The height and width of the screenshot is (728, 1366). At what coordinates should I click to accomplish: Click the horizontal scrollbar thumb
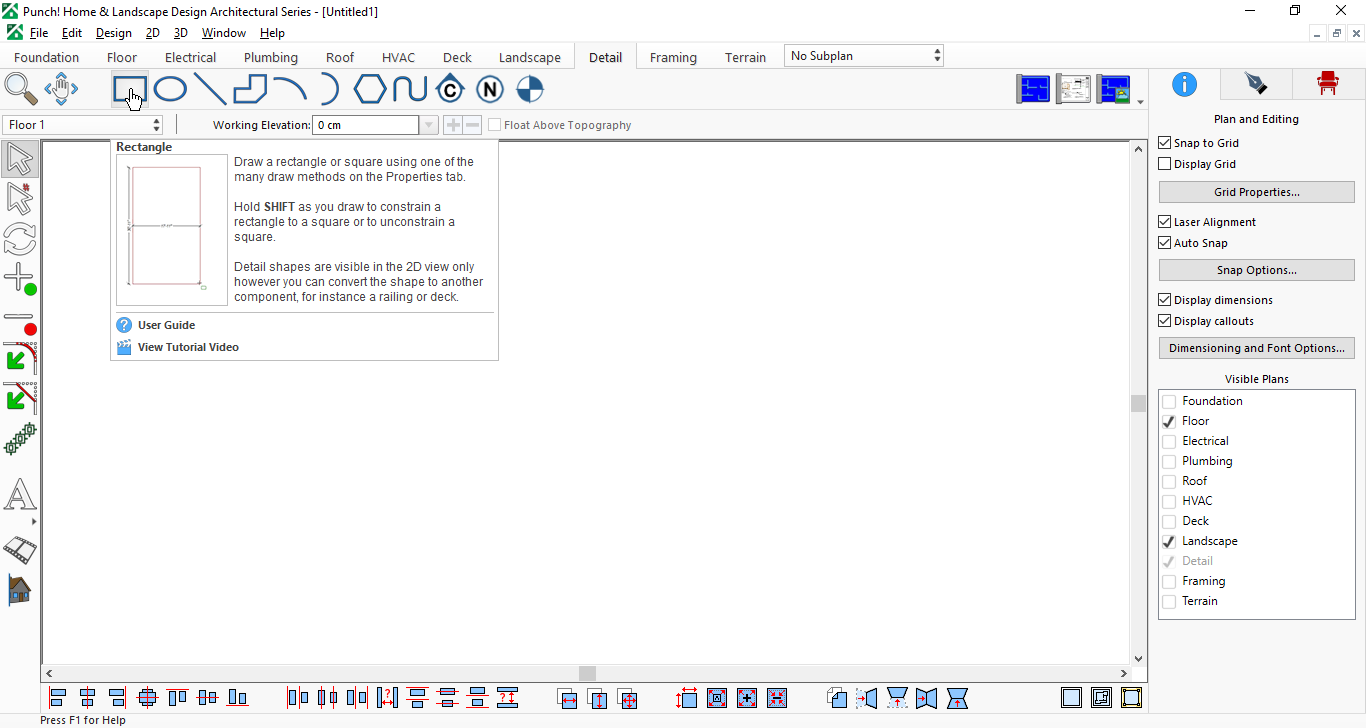tap(587, 674)
